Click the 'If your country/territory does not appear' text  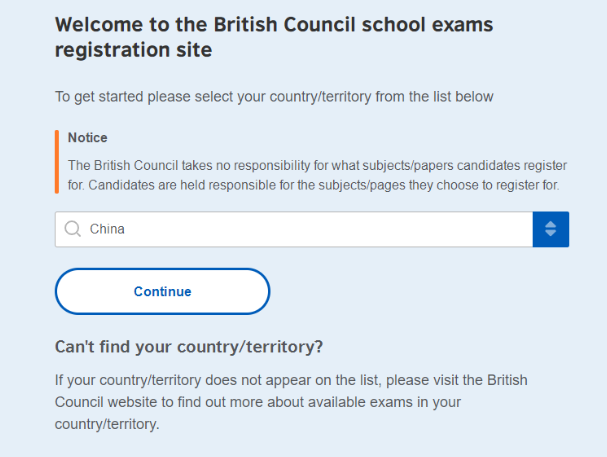pos(291,380)
